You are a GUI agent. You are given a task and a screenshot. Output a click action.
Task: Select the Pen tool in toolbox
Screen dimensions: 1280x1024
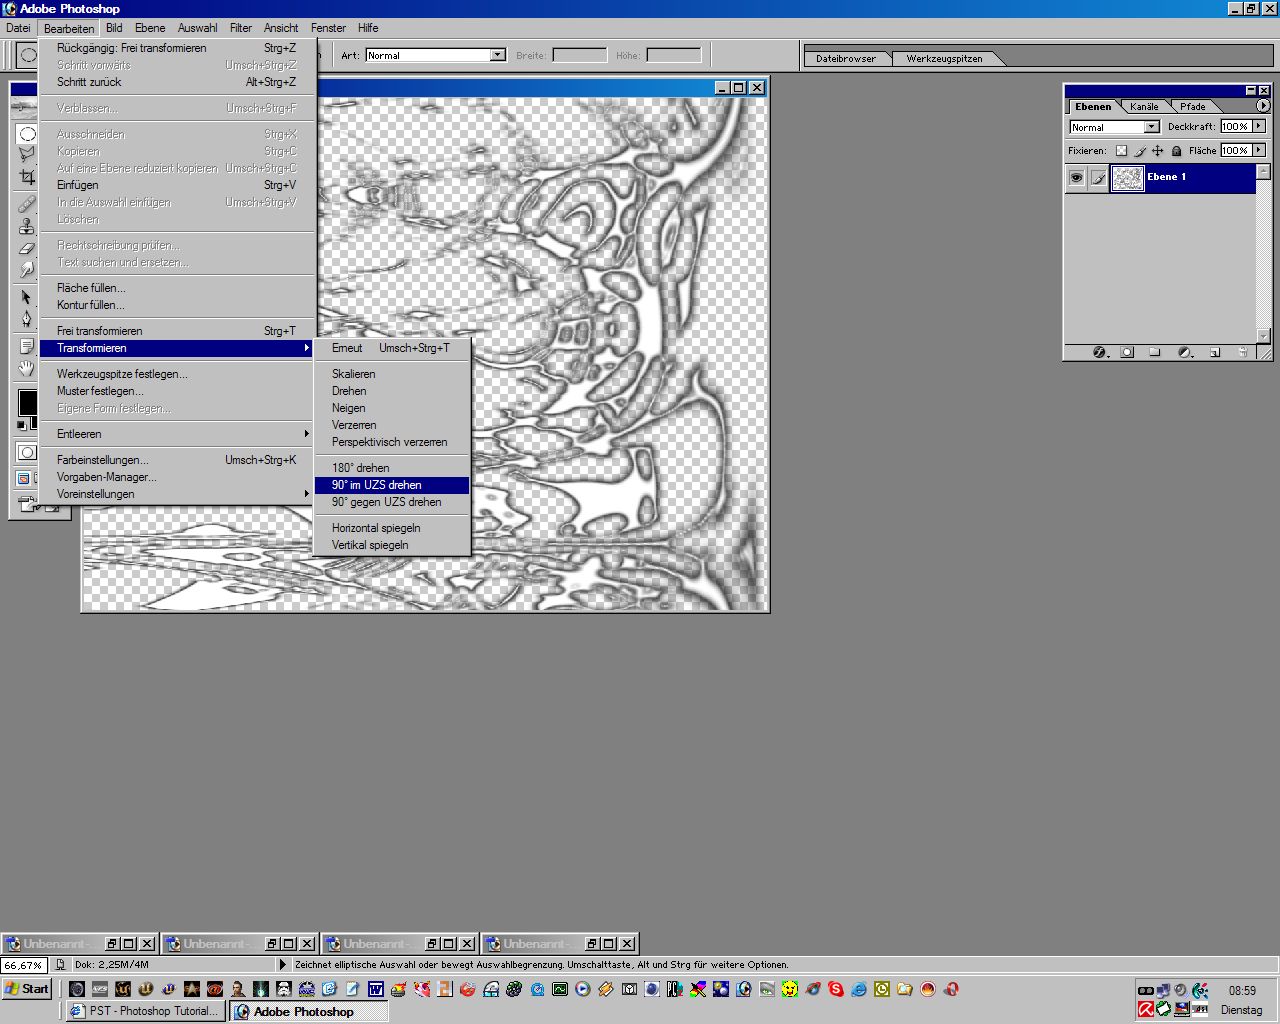(27, 319)
